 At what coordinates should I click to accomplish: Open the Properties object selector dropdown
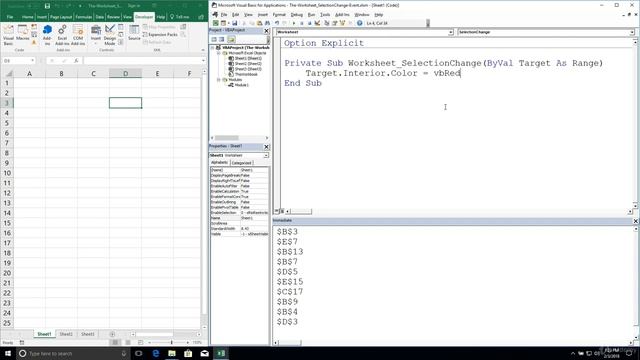click(x=266, y=156)
